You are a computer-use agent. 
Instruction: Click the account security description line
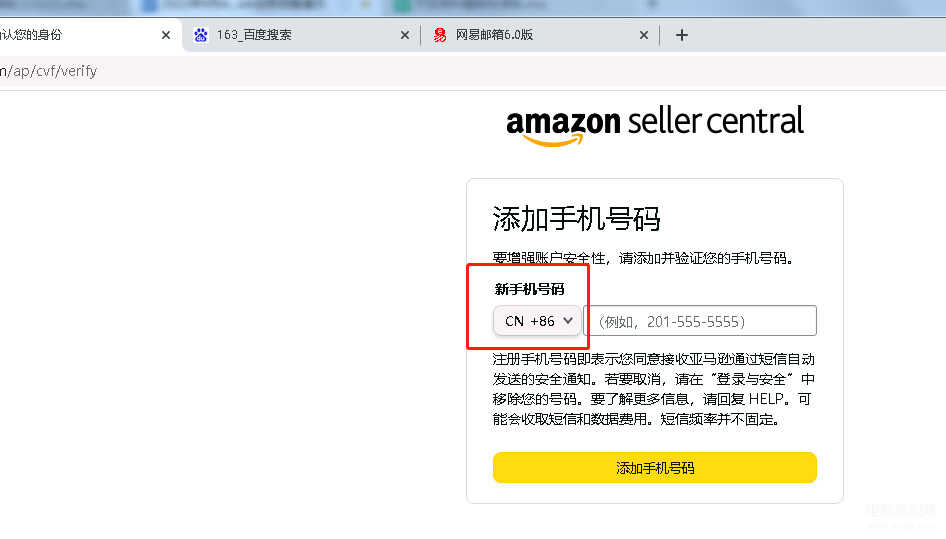[643, 258]
